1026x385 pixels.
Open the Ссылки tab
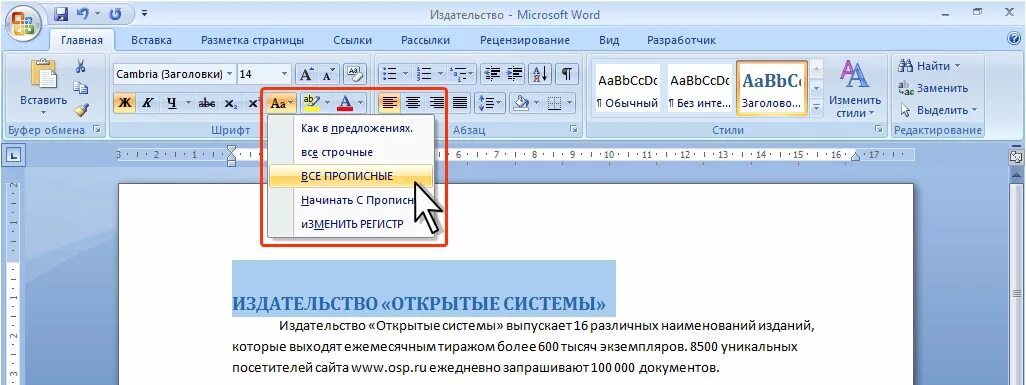352,40
